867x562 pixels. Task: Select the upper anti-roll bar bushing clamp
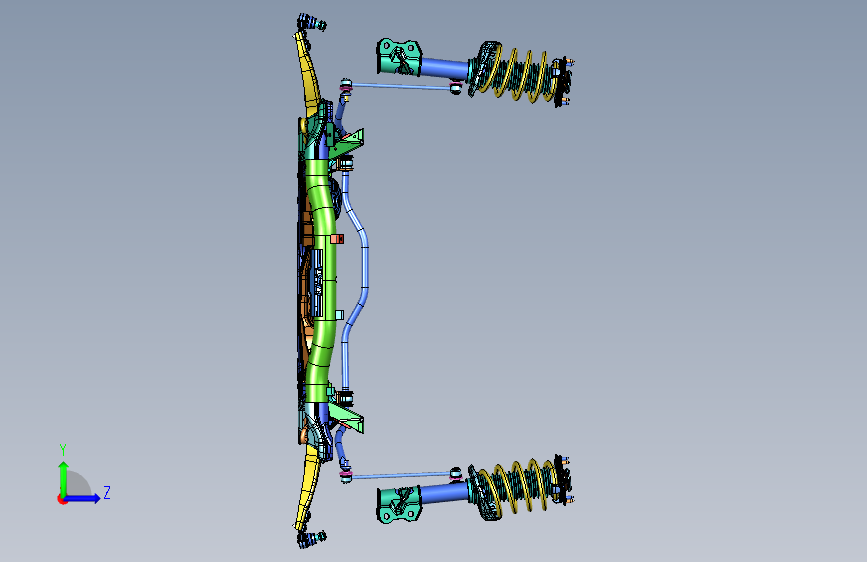coord(345,164)
